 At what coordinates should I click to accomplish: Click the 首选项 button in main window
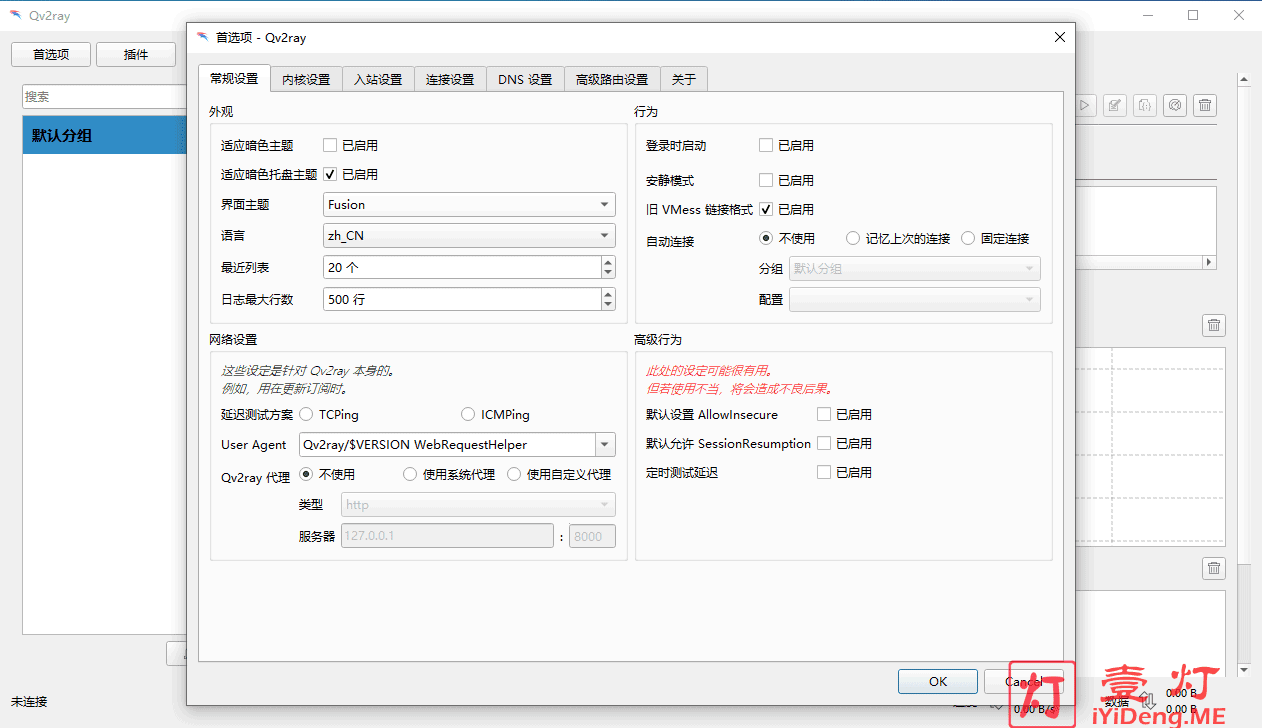click(x=51, y=55)
